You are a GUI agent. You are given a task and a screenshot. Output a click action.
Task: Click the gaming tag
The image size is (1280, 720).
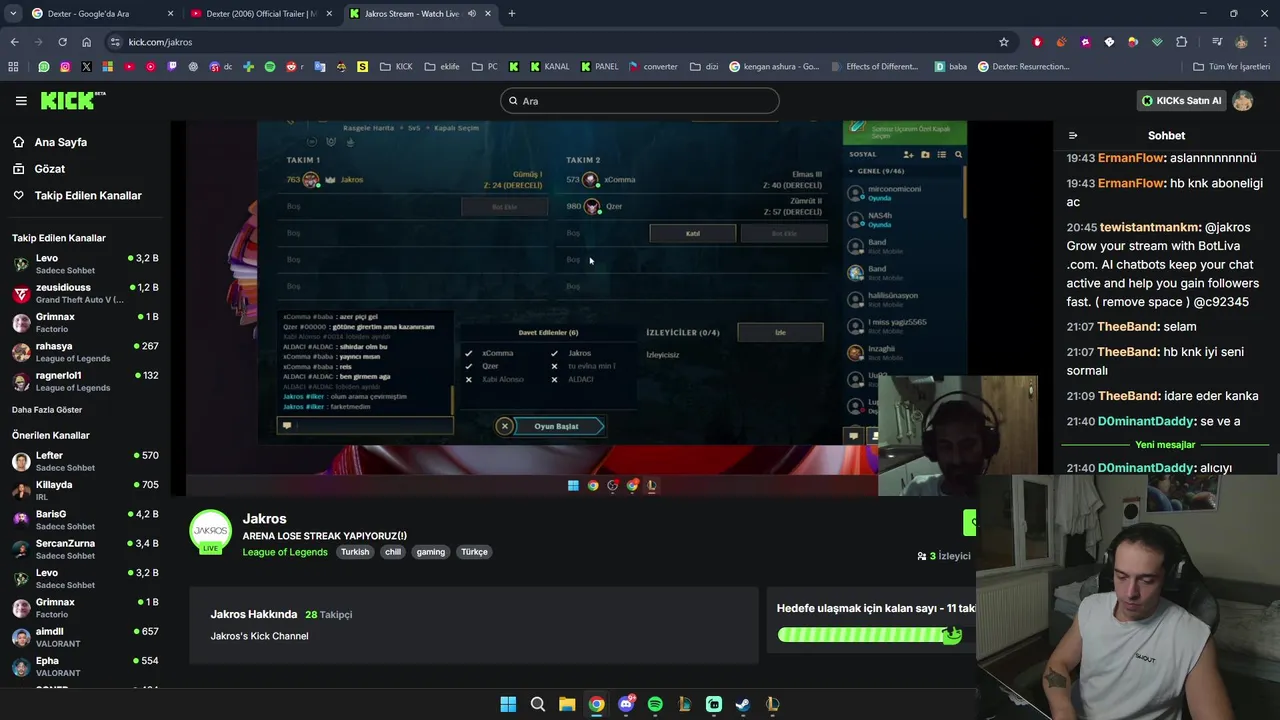click(x=431, y=552)
